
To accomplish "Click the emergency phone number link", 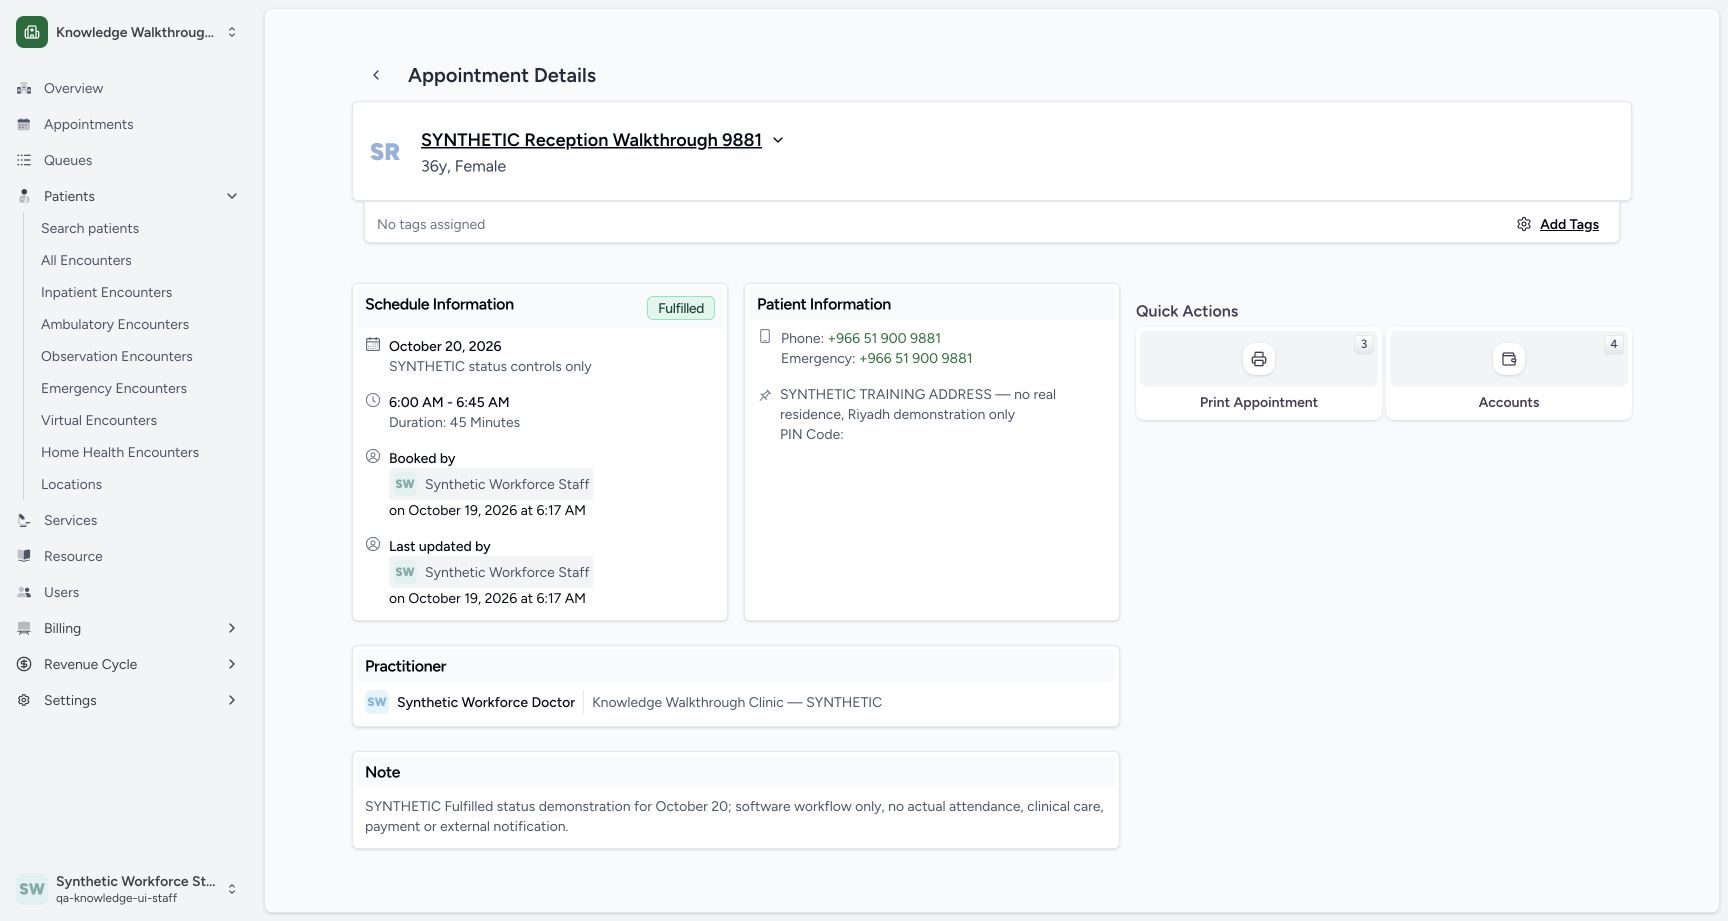I will pos(916,358).
